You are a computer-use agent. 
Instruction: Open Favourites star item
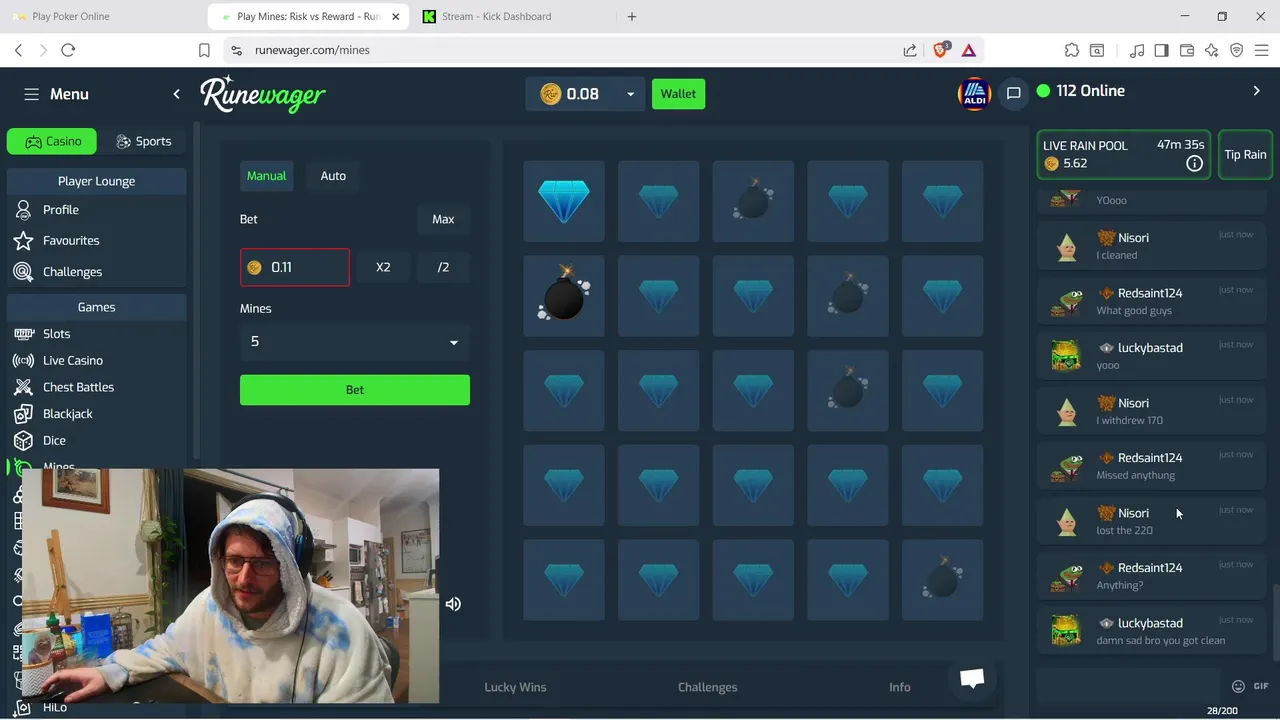pyautogui.click(x=70, y=241)
